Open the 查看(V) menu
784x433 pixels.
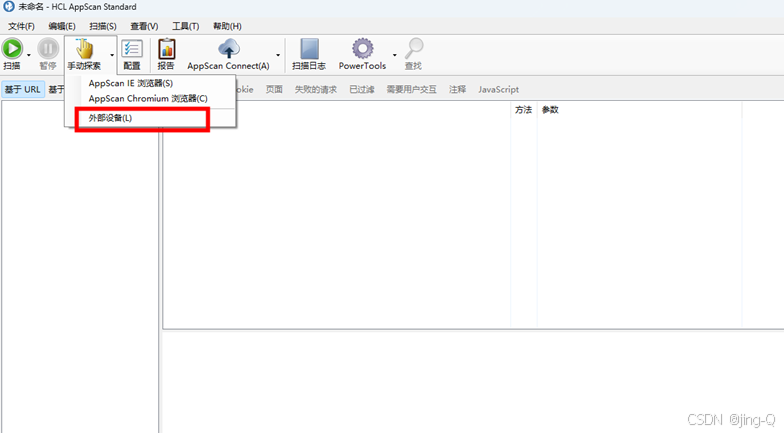click(144, 26)
